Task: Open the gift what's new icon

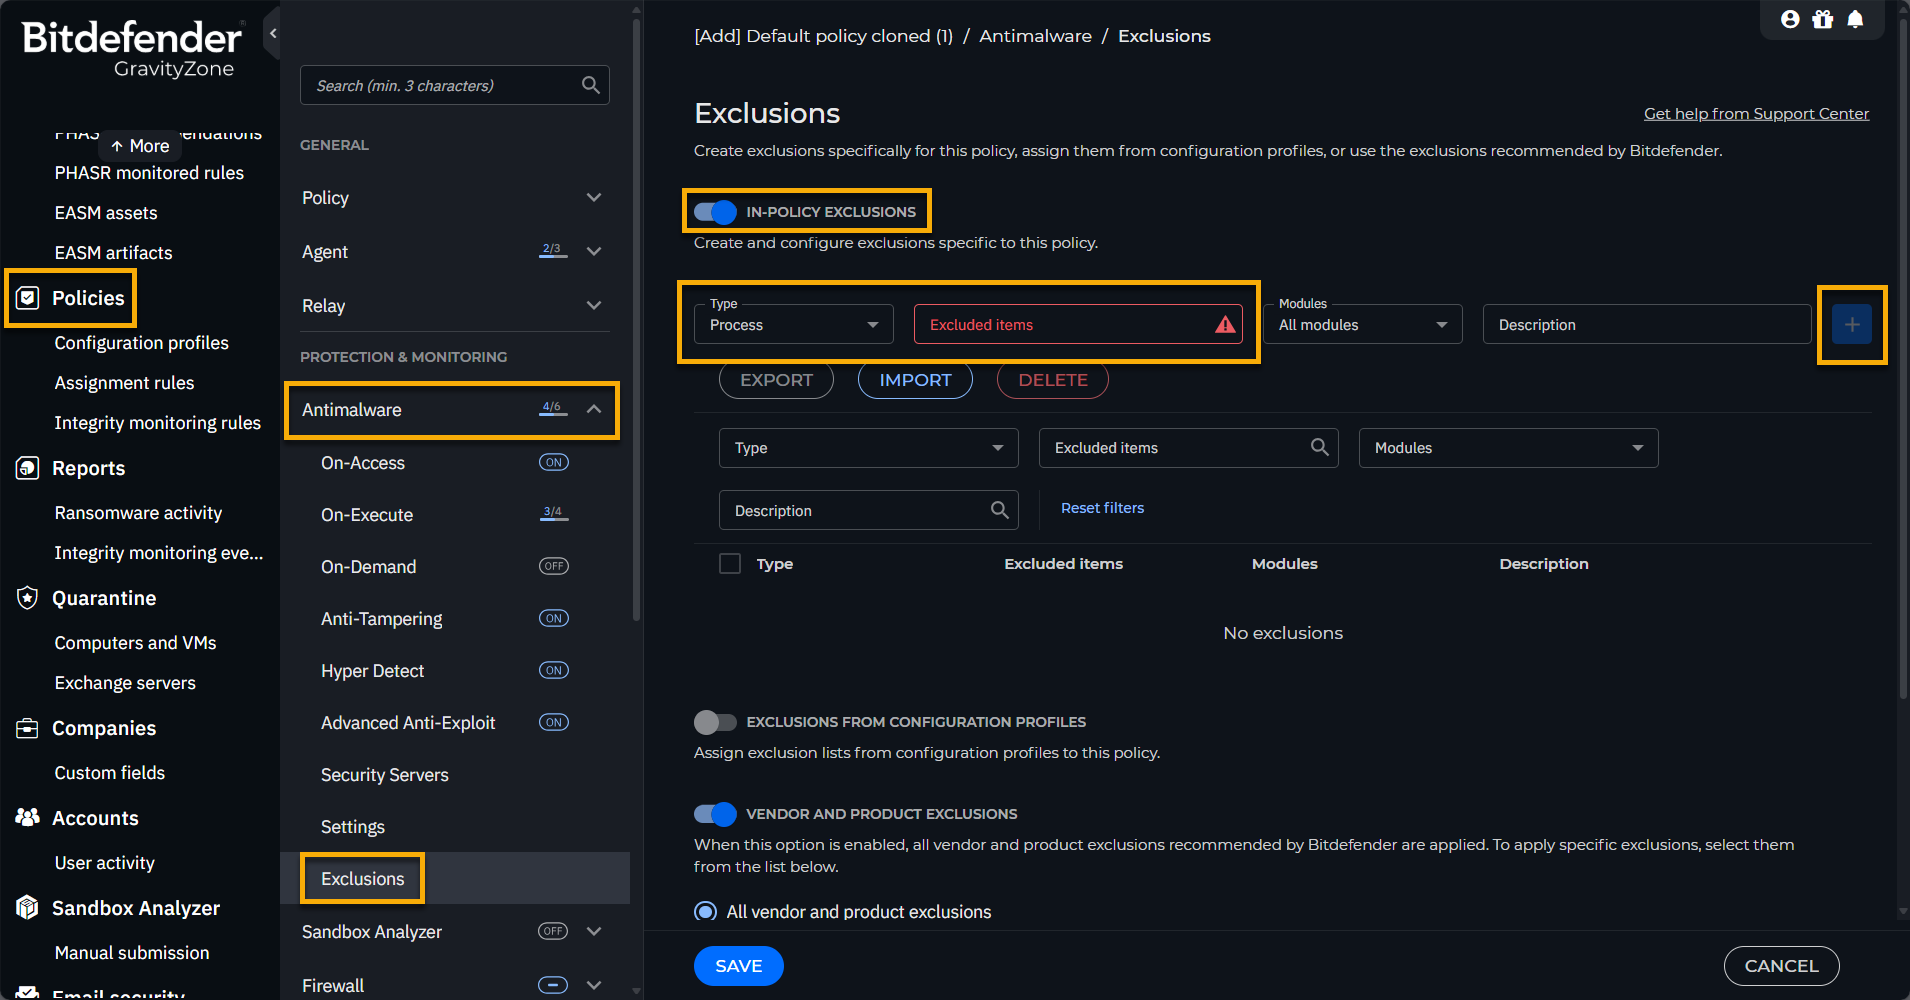Action: pyautogui.click(x=1822, y=19)
